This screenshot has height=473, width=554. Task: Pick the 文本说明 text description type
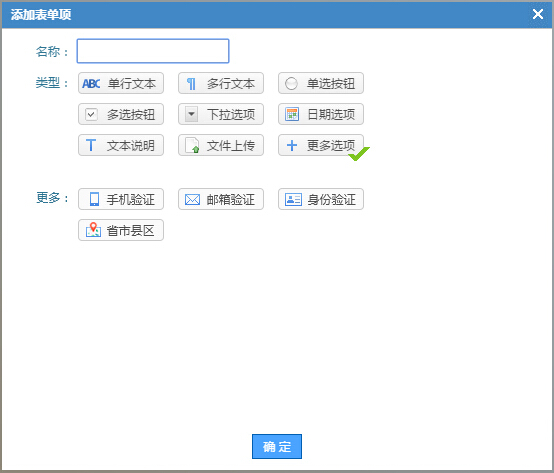pos(121,145)
